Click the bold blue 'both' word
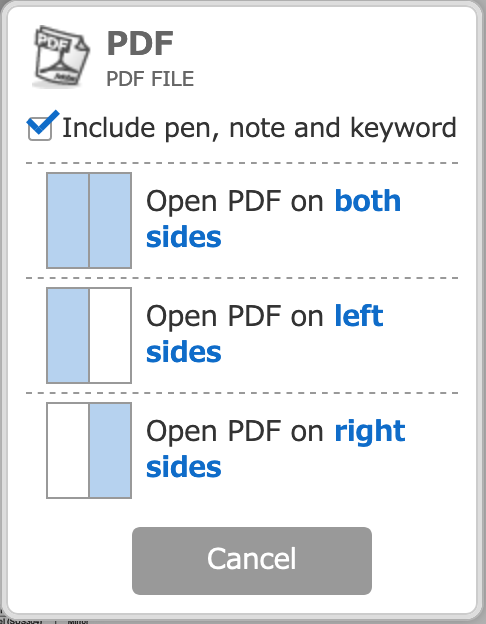 367,201
